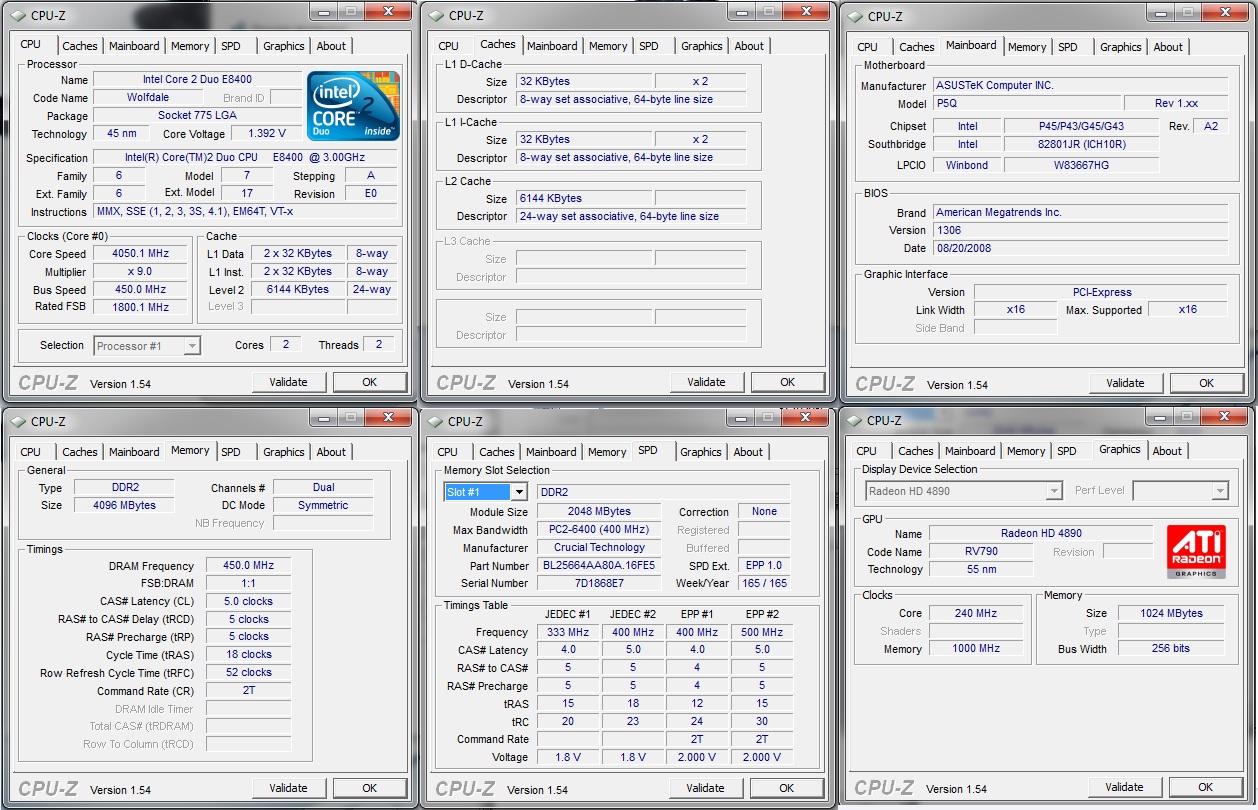The width and height of the screenshot is (1258, 810).
Task: Click CPU-Z title icon in Graphics window
Action: pos(853,420)
